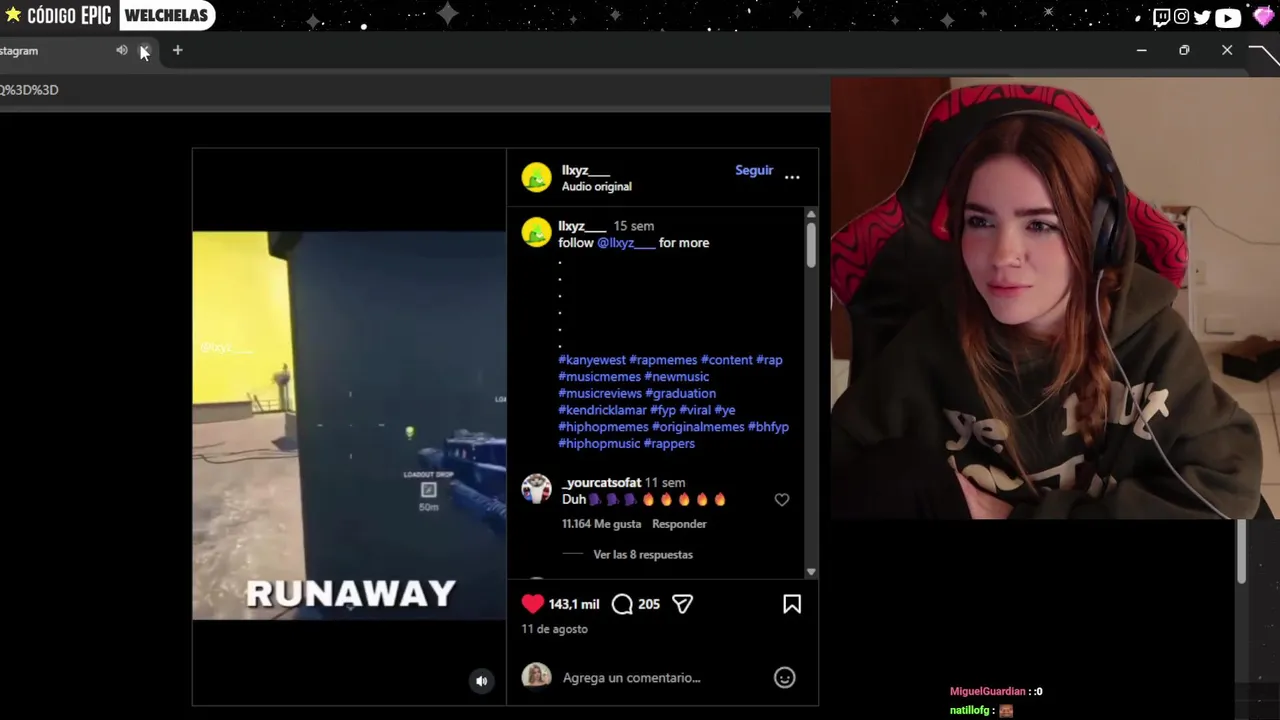Open the #rappers hashtag
Viewport: 1280px width, 720px height.
(x=669, y=444)
